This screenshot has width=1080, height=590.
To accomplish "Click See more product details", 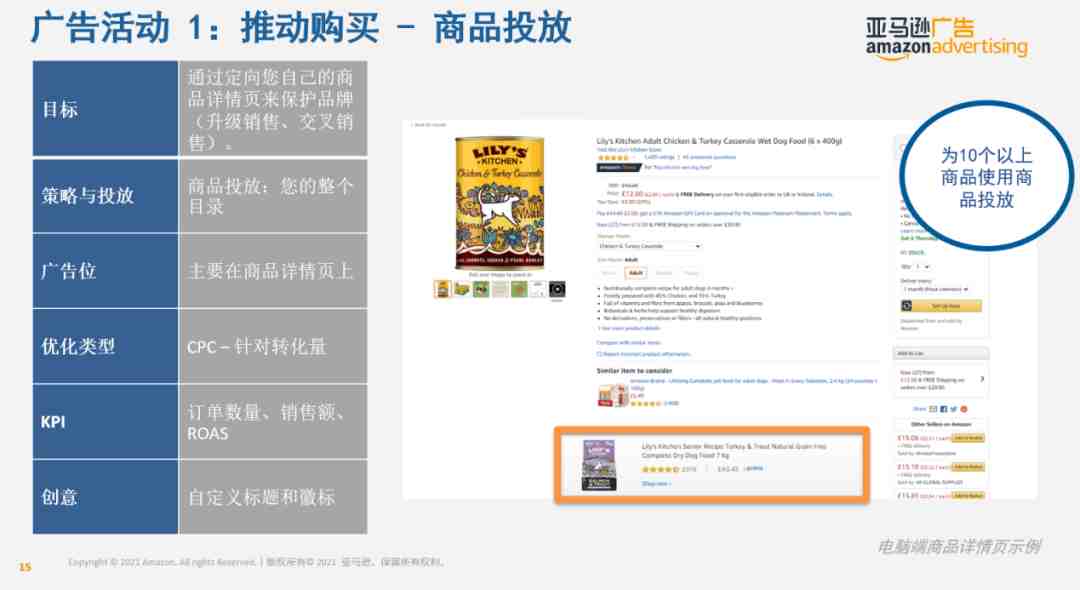I will 627,328.
